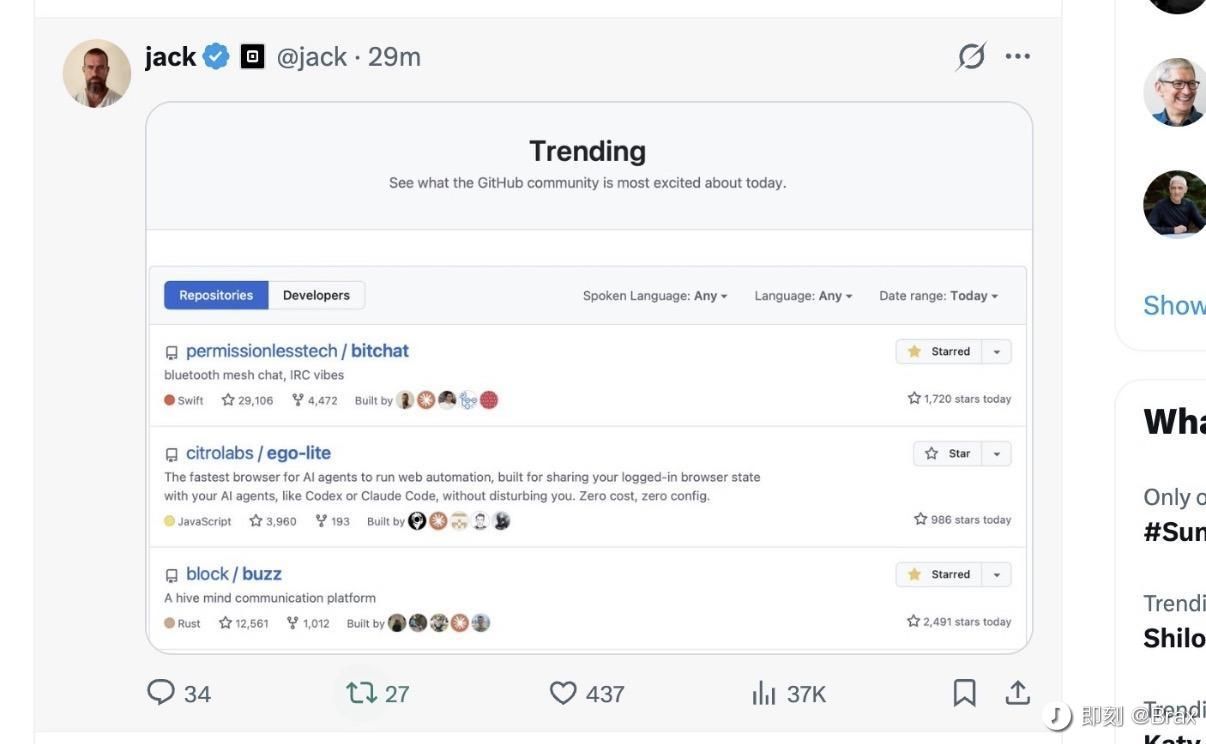The height and width of the screenshot is (744, 1206).
Task: Bookmark jack's tweet
Action: point(964,692)
